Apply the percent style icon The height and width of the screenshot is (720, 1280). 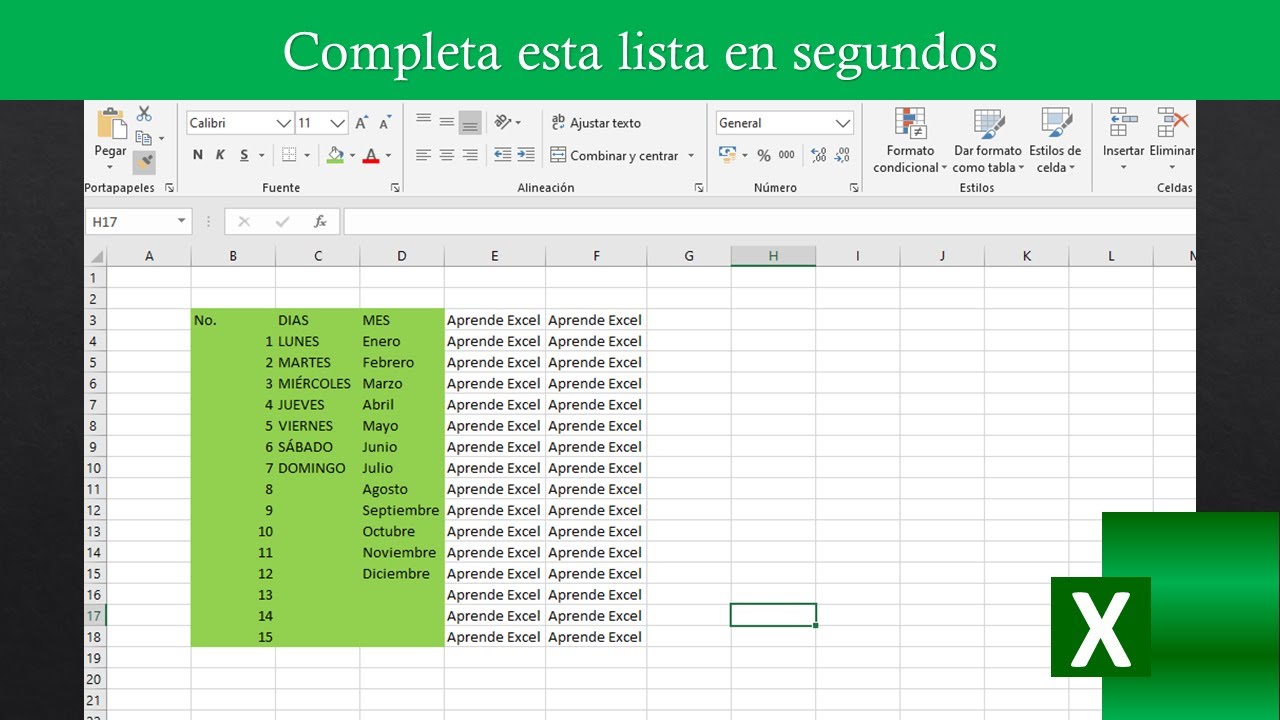click(764, 155)
